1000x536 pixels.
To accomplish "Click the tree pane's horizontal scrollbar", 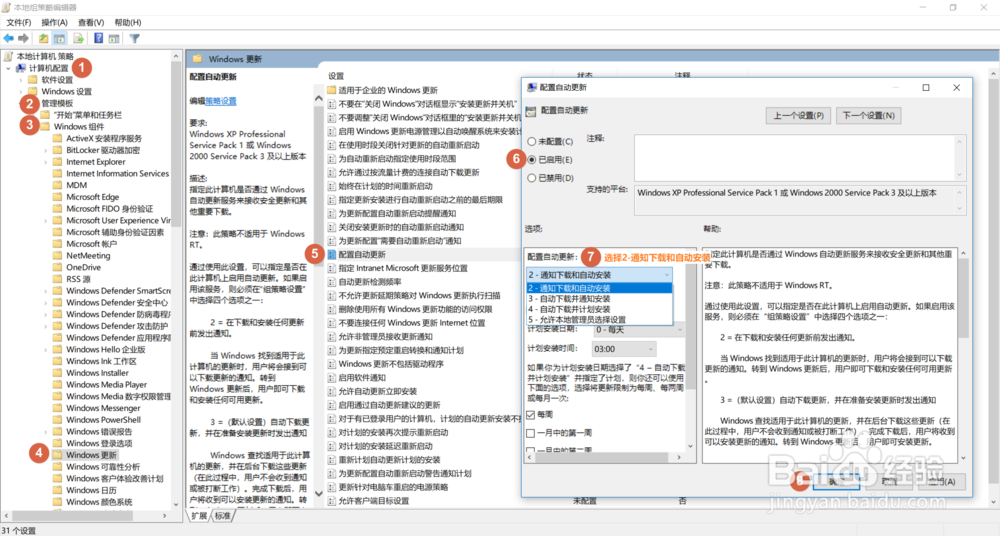I will click(x=87, y=515).
